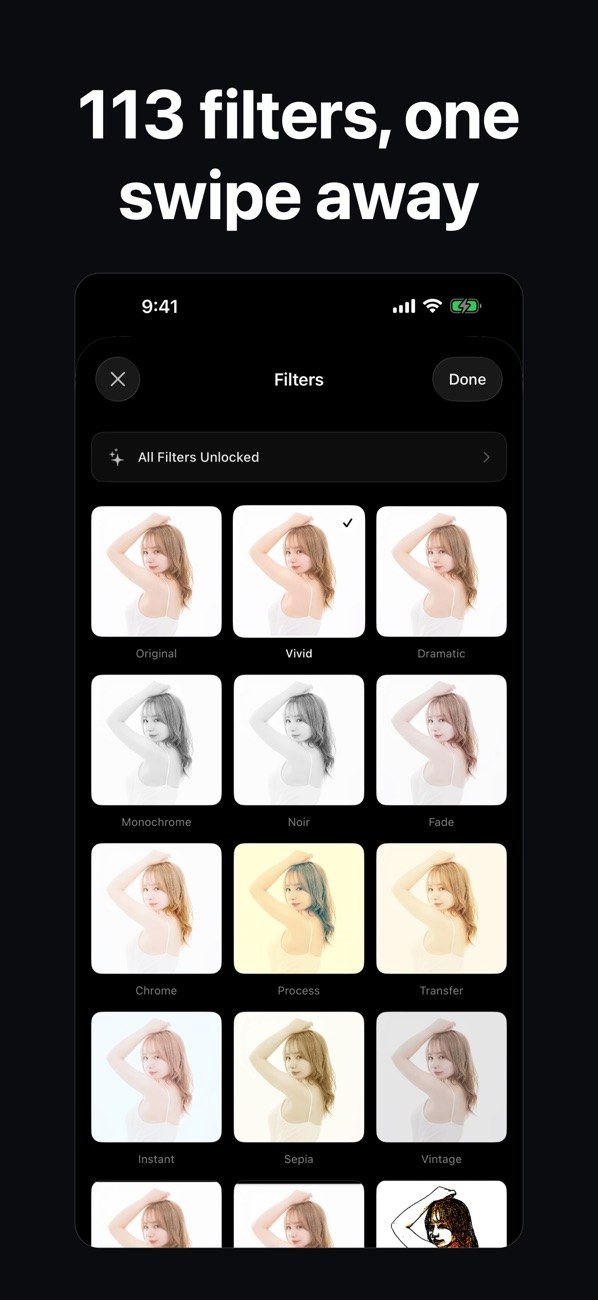Image resolution: width=598 pixels, height=1300 pixels.
Task: Click the Process label text
Action: coord(299,990)
